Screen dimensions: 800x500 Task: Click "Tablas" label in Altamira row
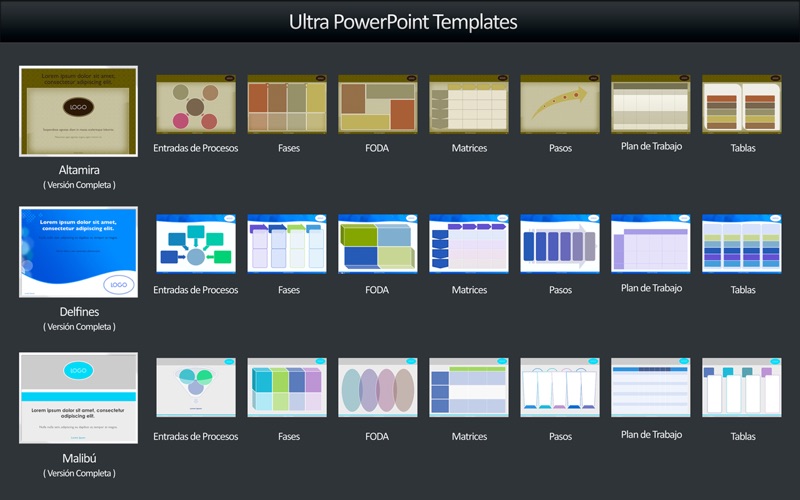pos(743,148)
